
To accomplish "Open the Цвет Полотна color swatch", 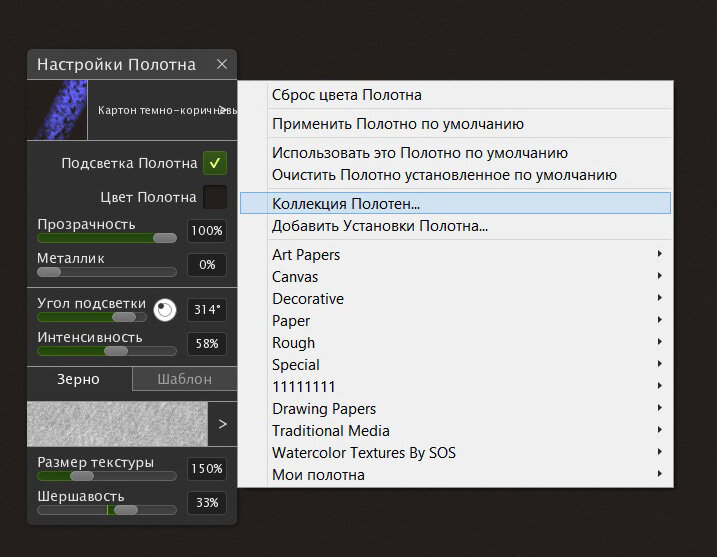I will coord(215,197).
